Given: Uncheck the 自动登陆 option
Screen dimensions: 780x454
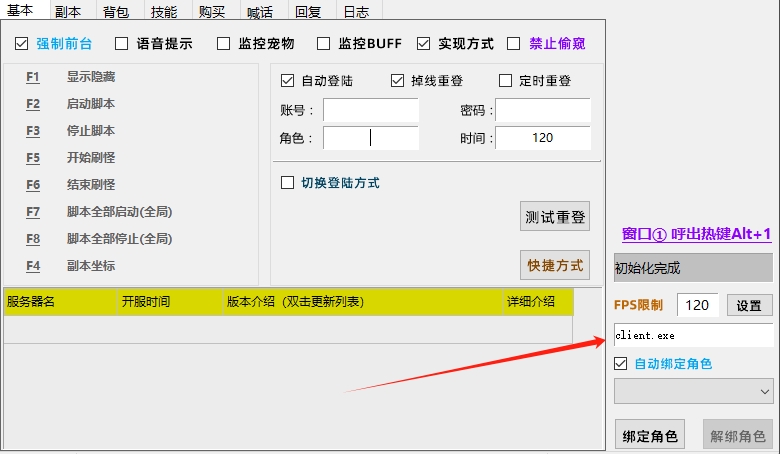Looking at the screenshot, I should coord(288,81).
